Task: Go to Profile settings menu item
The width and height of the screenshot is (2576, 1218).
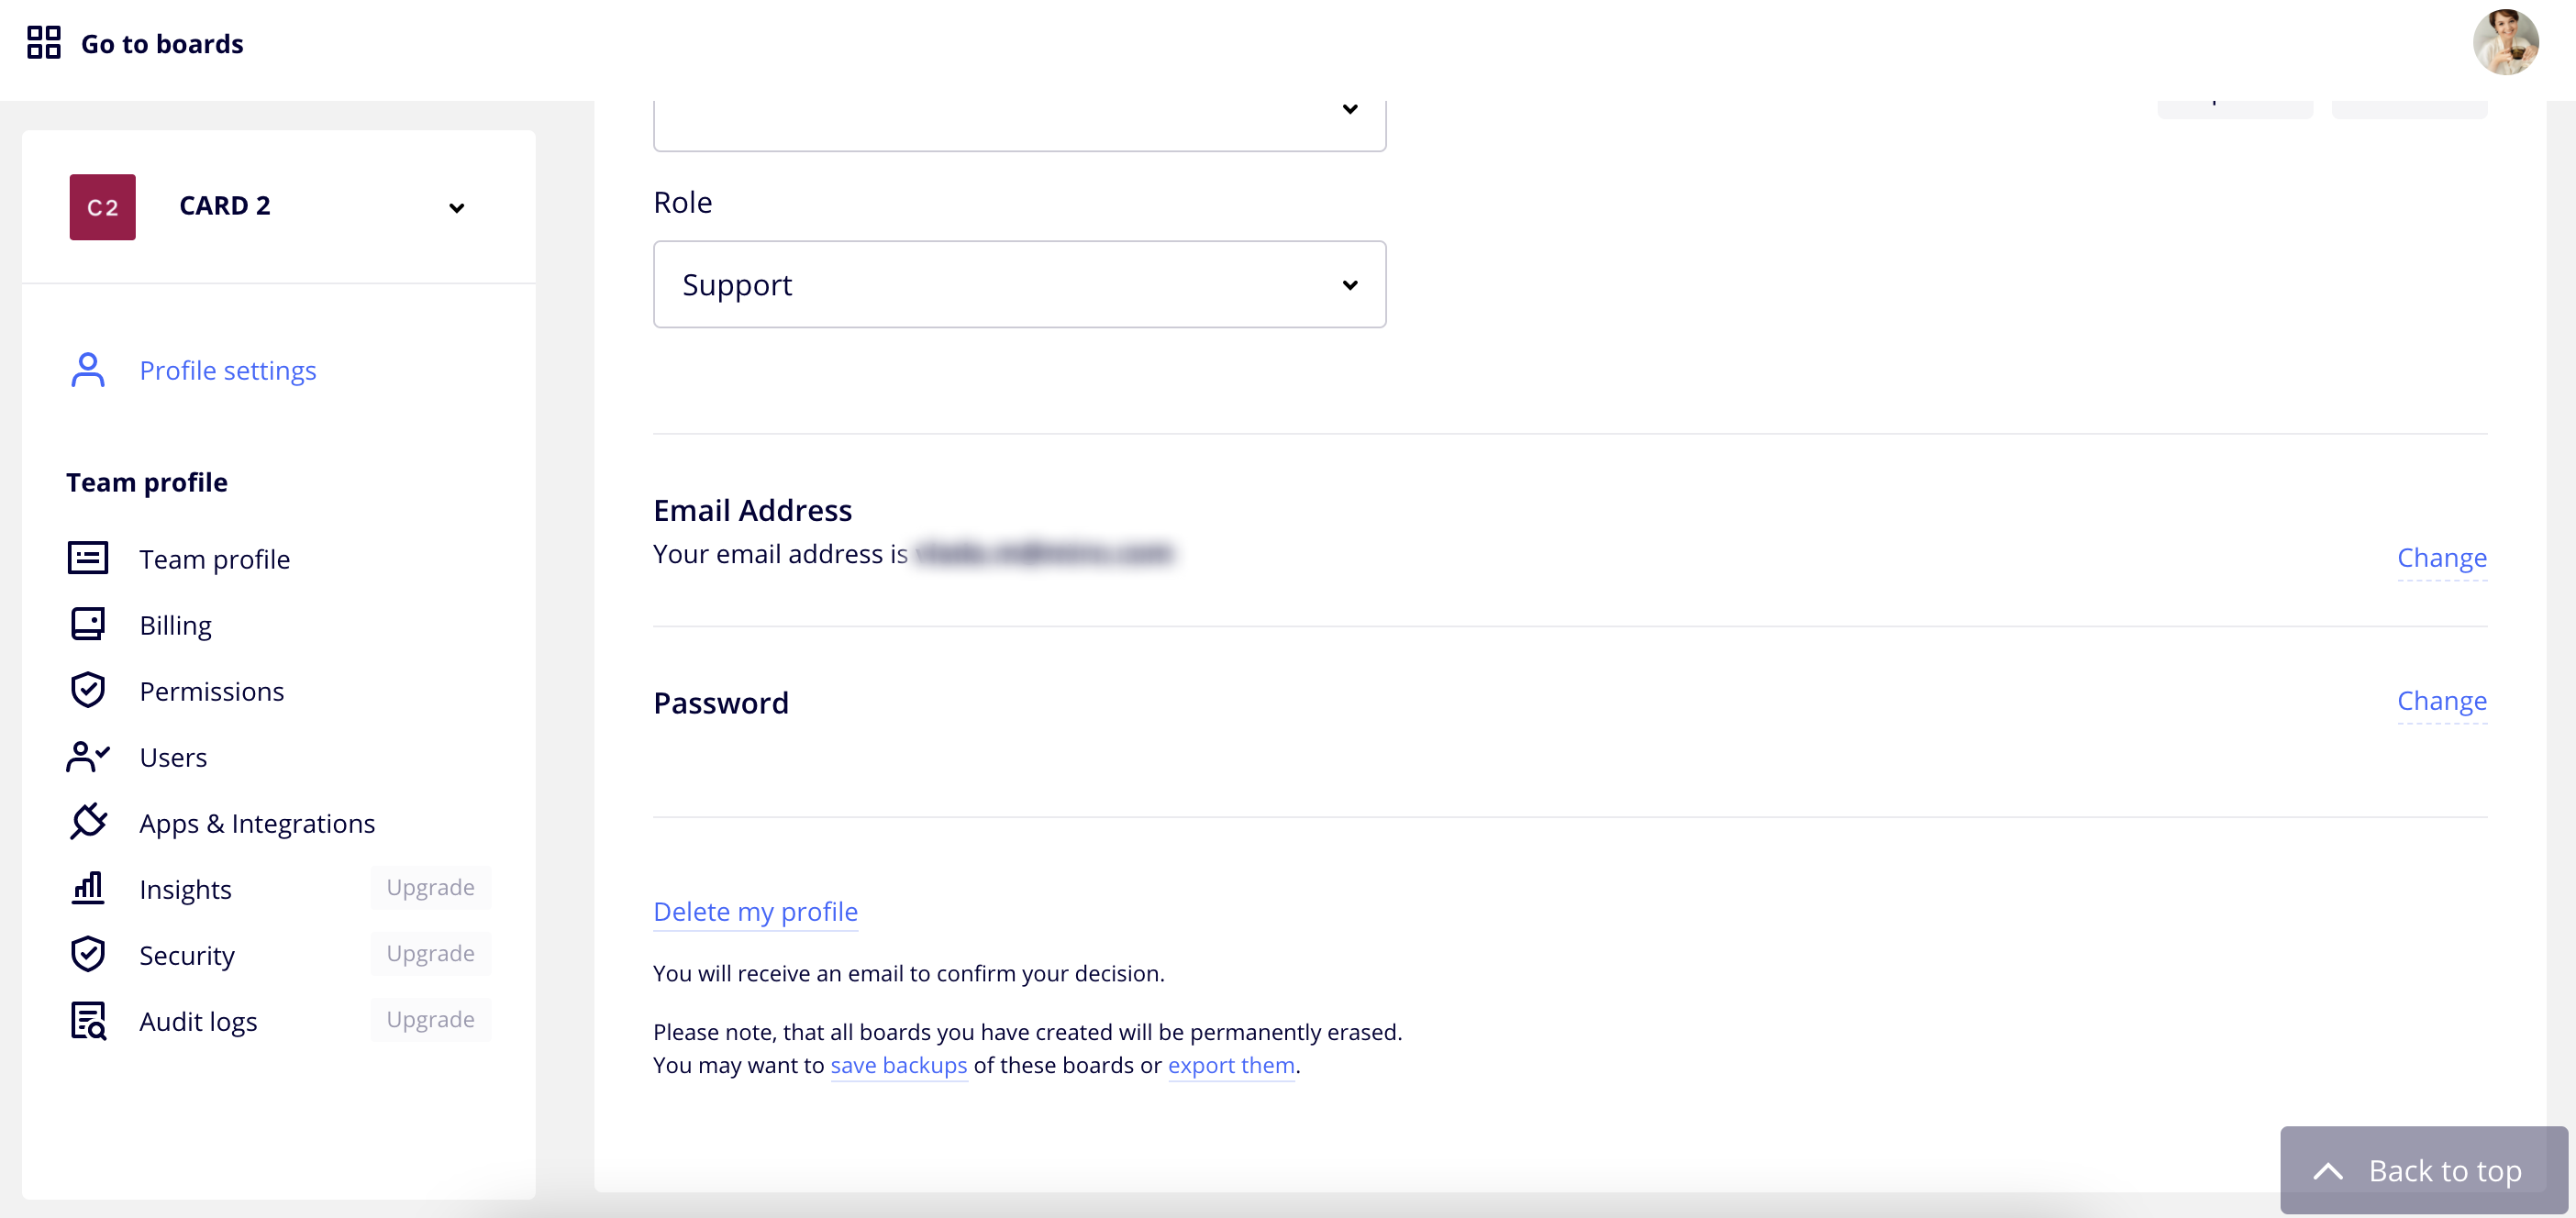Action: point(228,371)
